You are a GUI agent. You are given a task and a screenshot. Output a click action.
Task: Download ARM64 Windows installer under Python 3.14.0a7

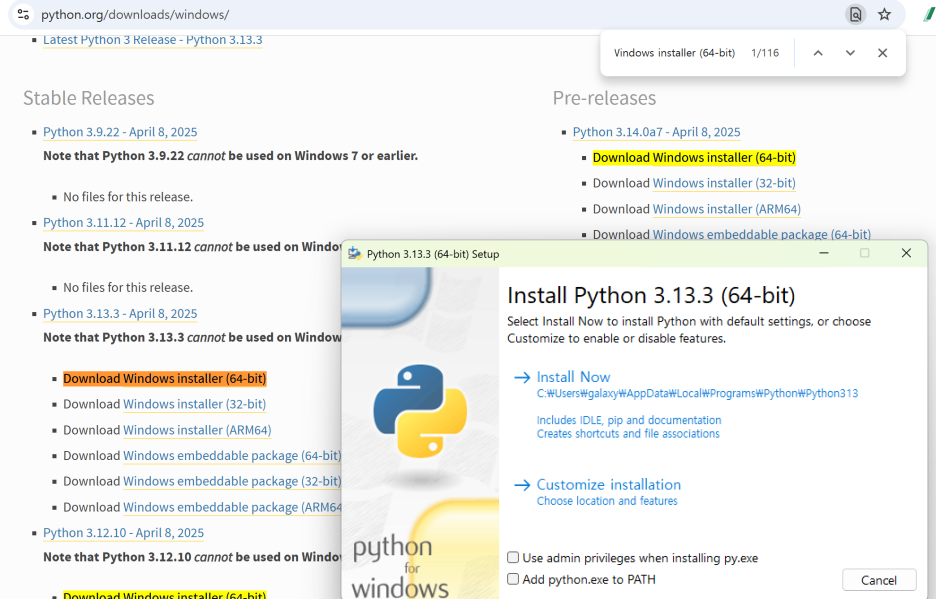click(x=726, y=209)
